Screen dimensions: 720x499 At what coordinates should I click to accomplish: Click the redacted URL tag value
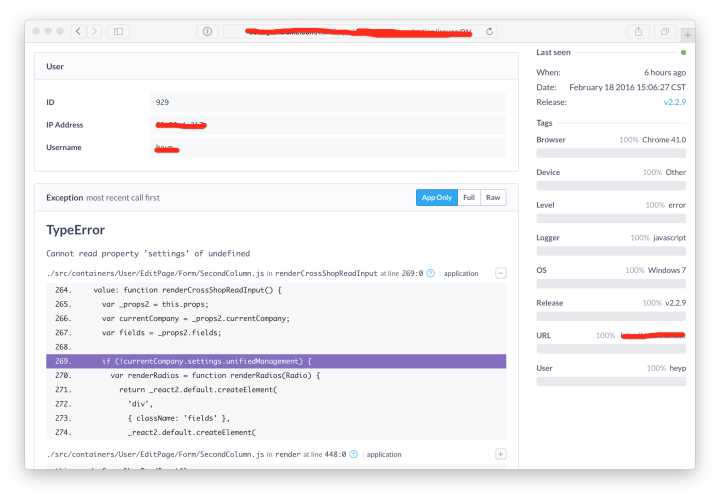pyautogui.click(x=652, y=336)
